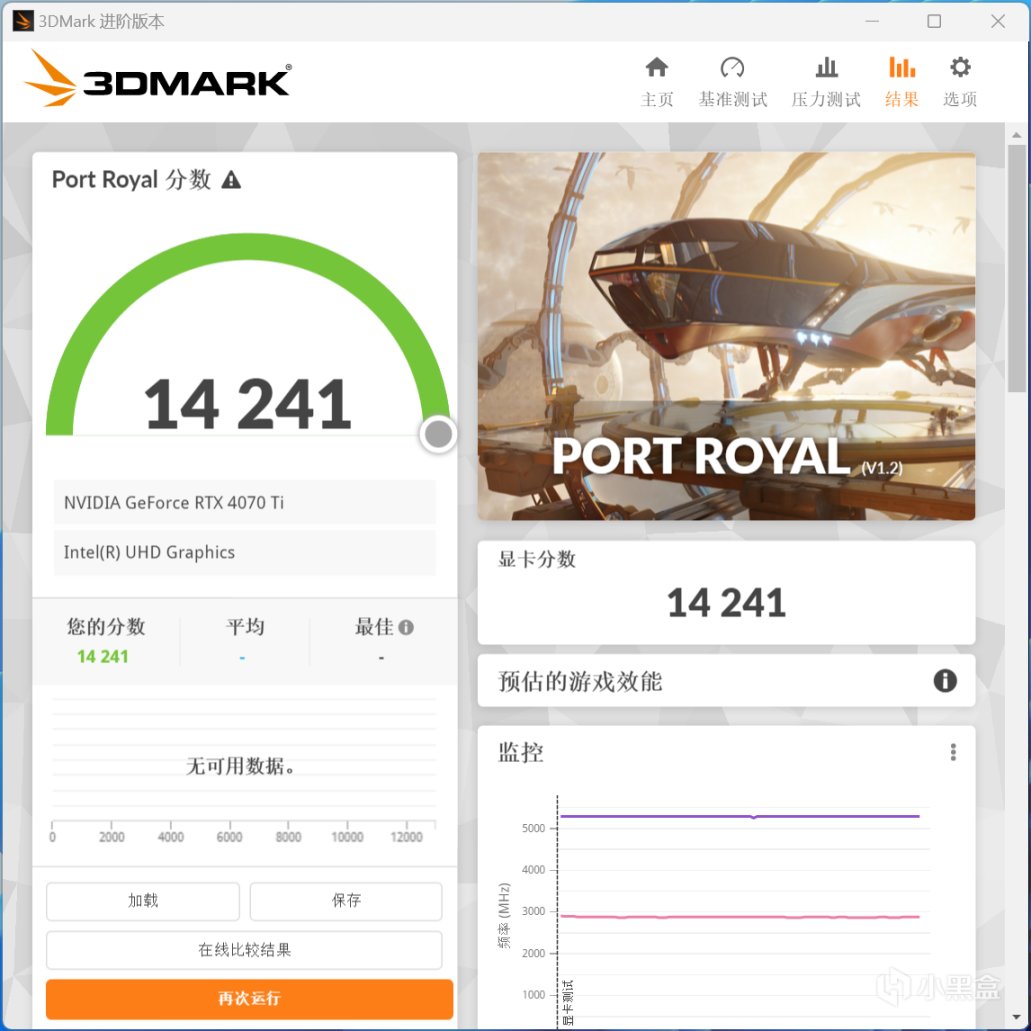Image resolution: width=1031 pixels, height=1031 pixels.
Task: Click the scrollbar down arrow
Action: pos(1017,1019)
